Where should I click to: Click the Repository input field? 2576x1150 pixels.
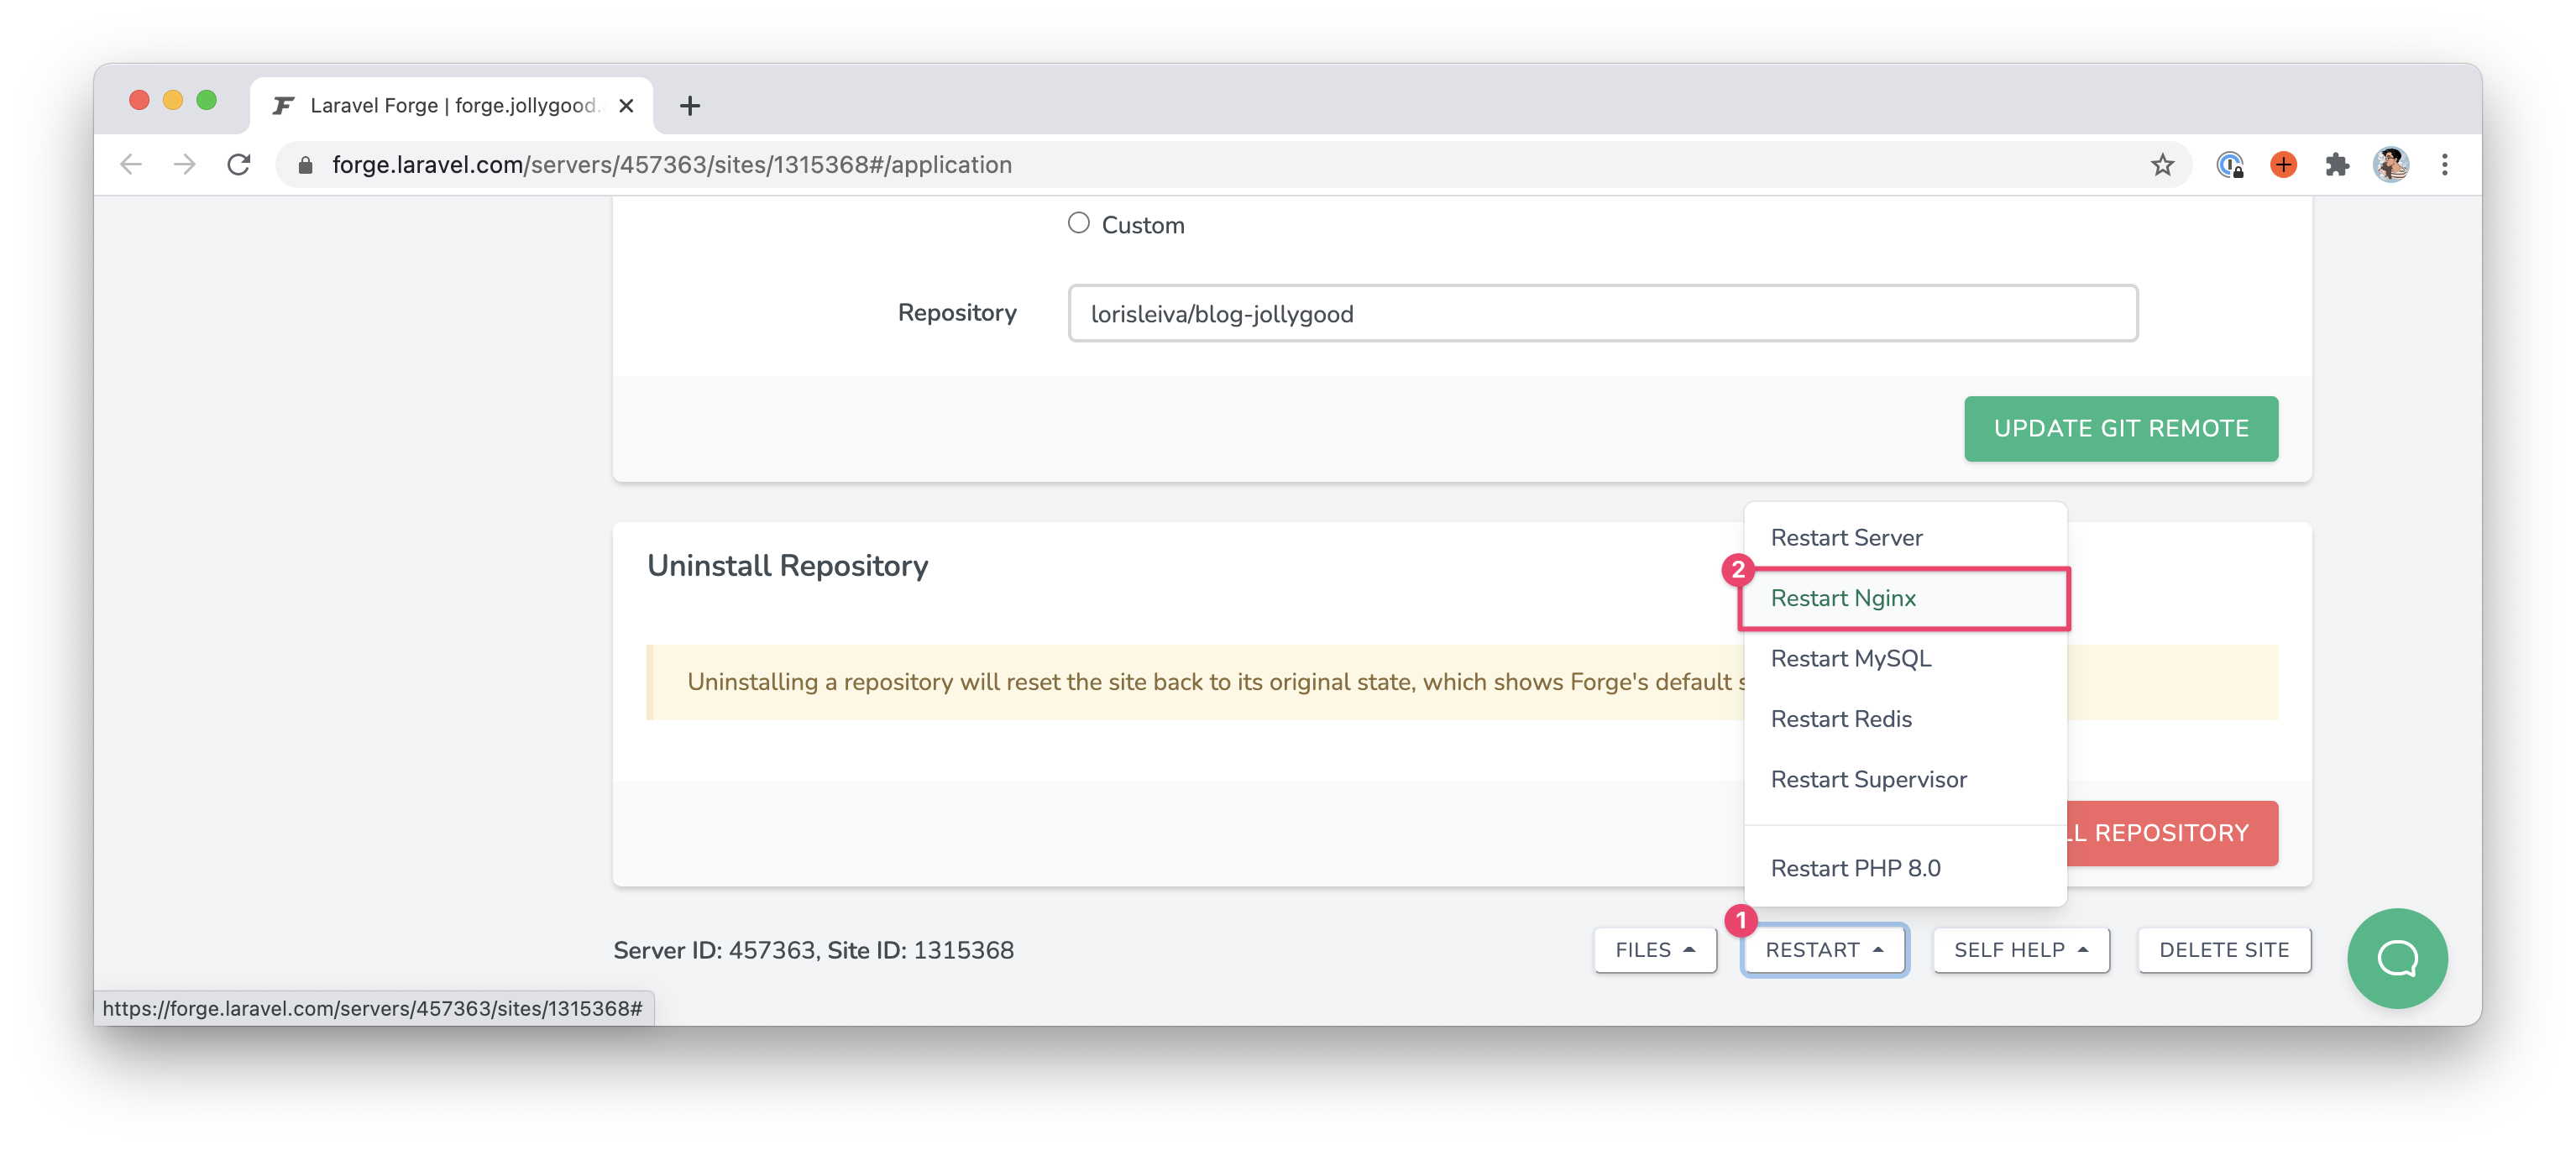(1604, 314)
